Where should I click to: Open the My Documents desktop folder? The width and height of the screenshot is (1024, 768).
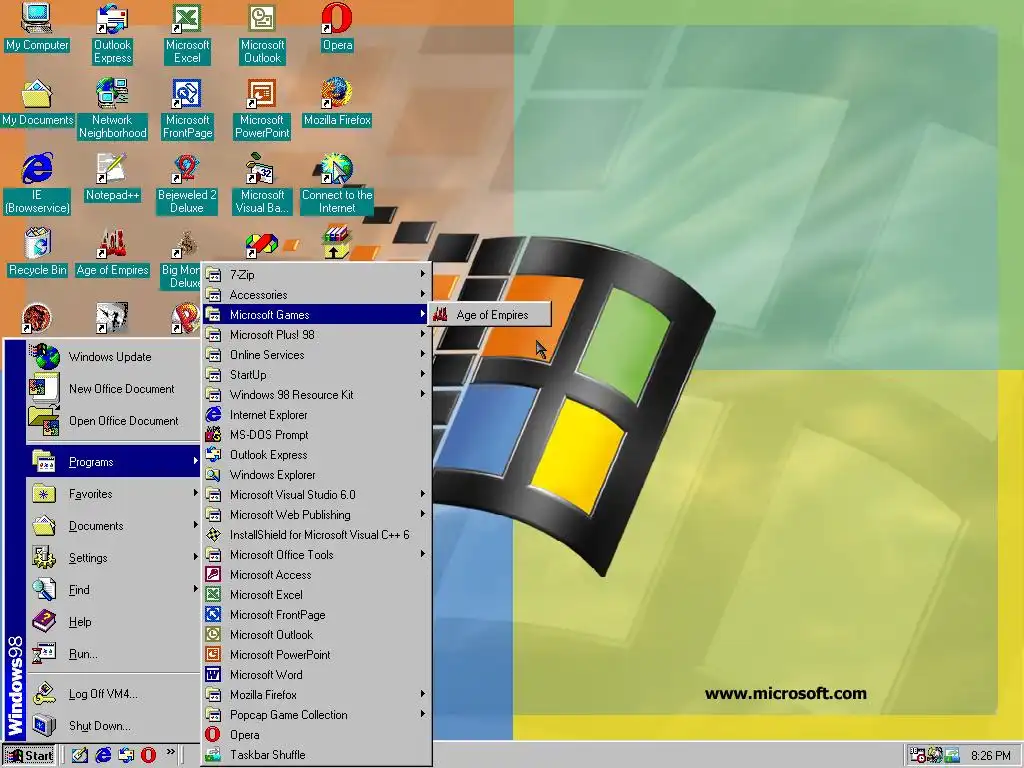coord(37,103)
